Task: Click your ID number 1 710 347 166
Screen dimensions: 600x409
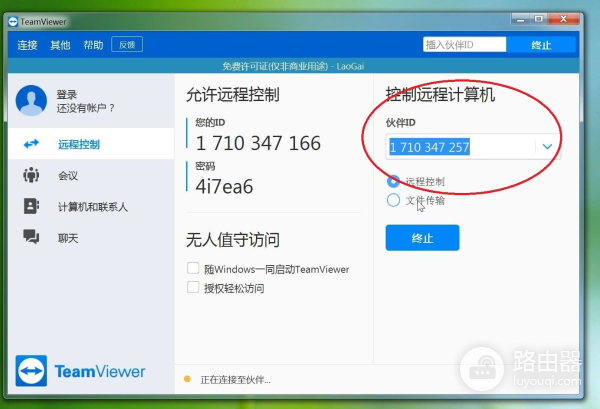Action: pos(258,143)
